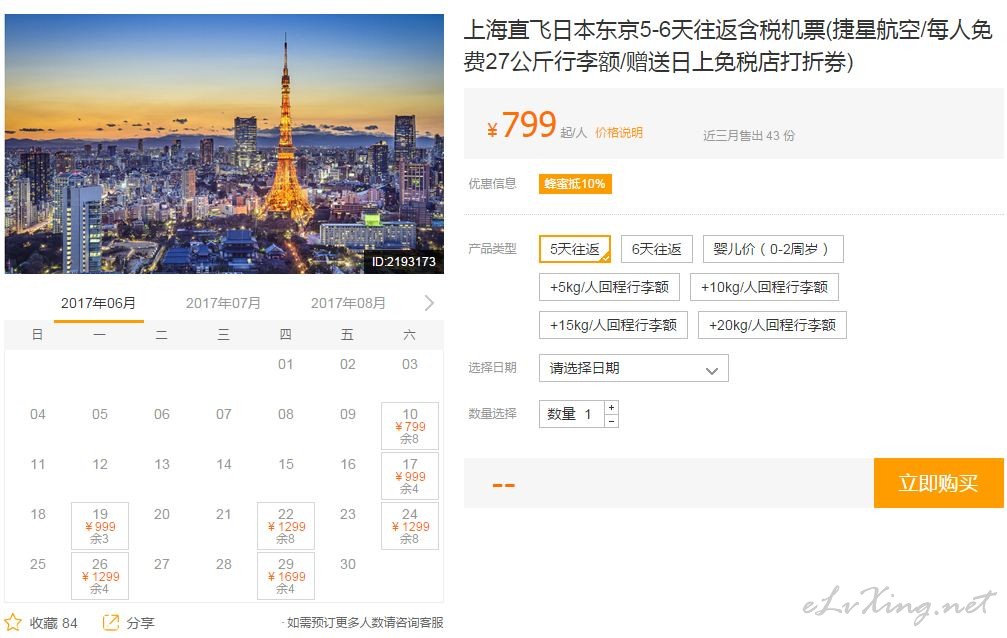Switch to 2017年06月 calendar tab
The height and width of the screenshot is (638, 1007).
(x=98, y=303)
